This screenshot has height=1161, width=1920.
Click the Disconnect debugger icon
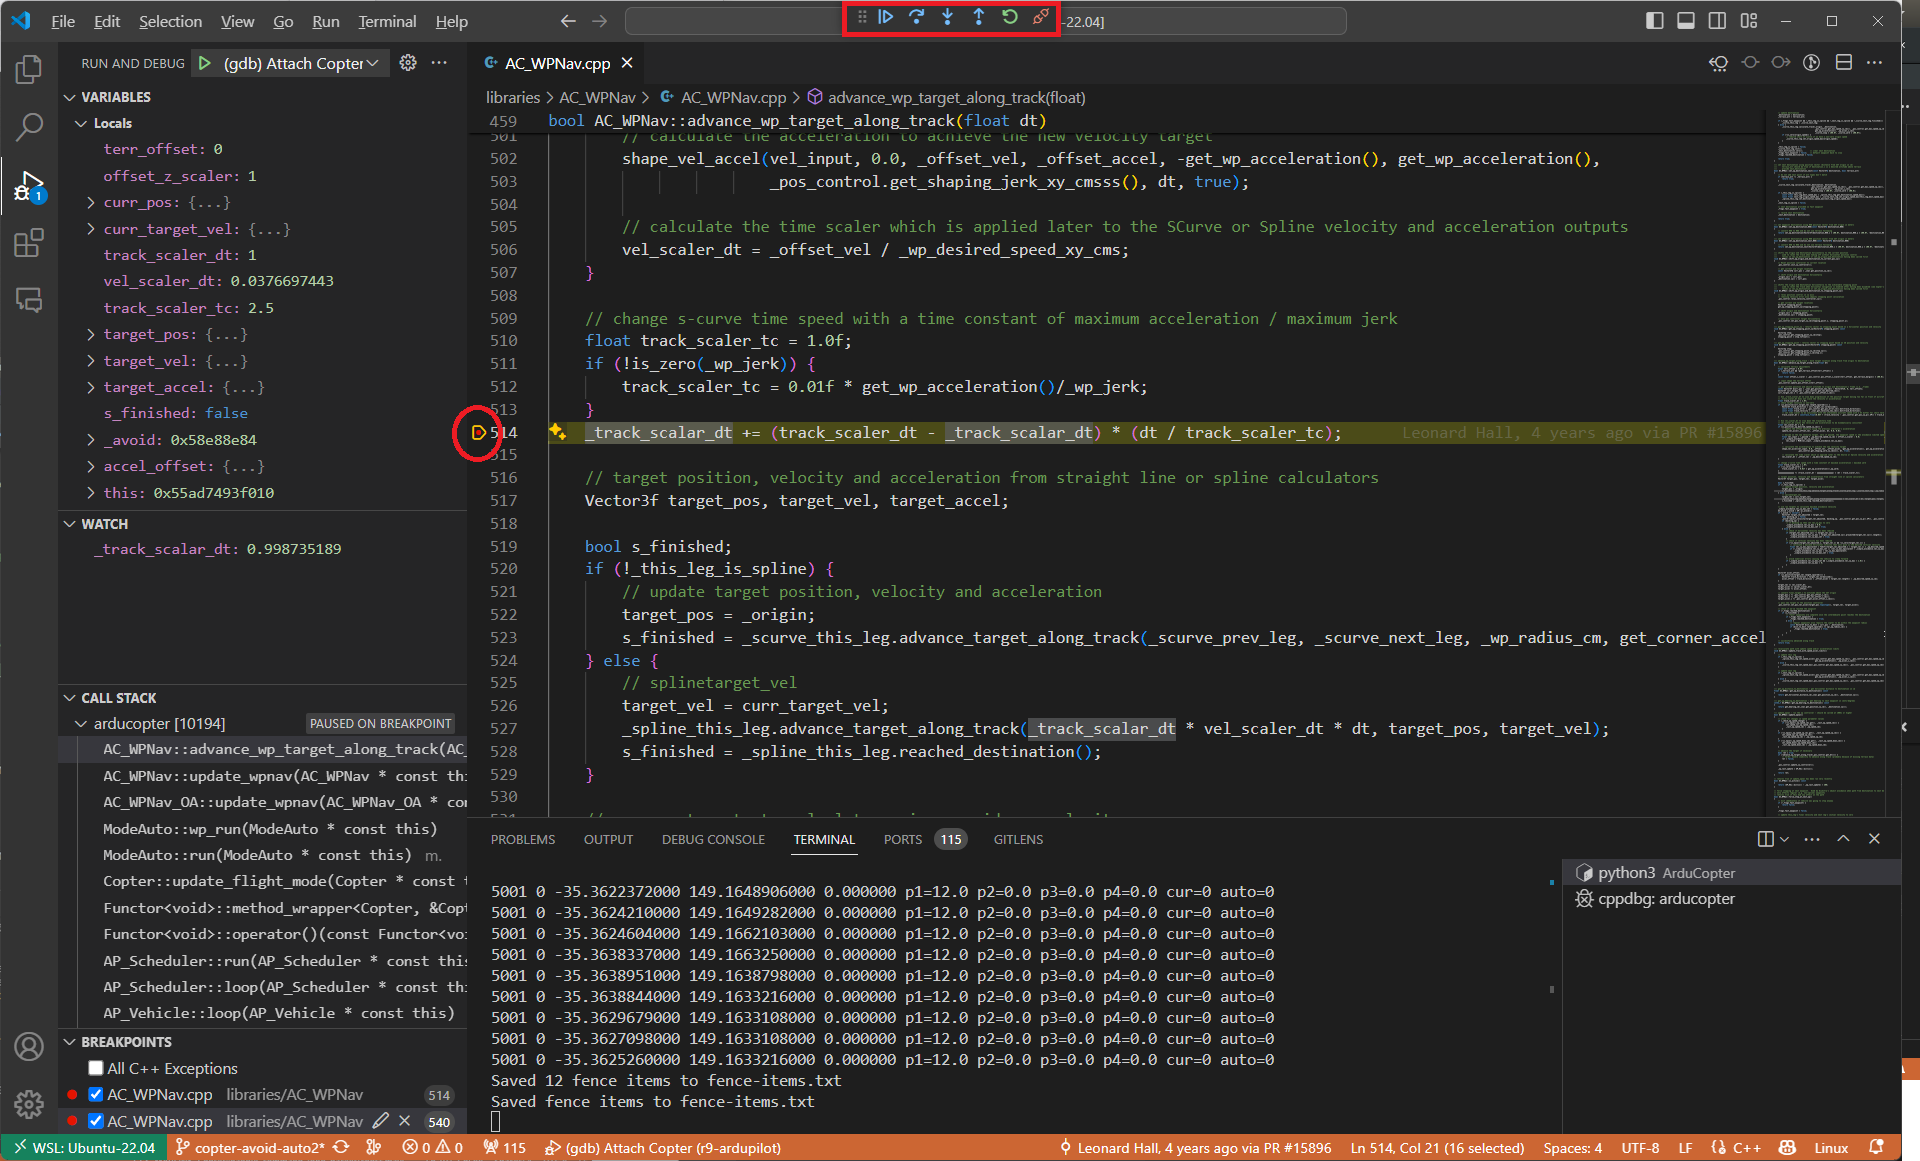tap(1041, 17)
